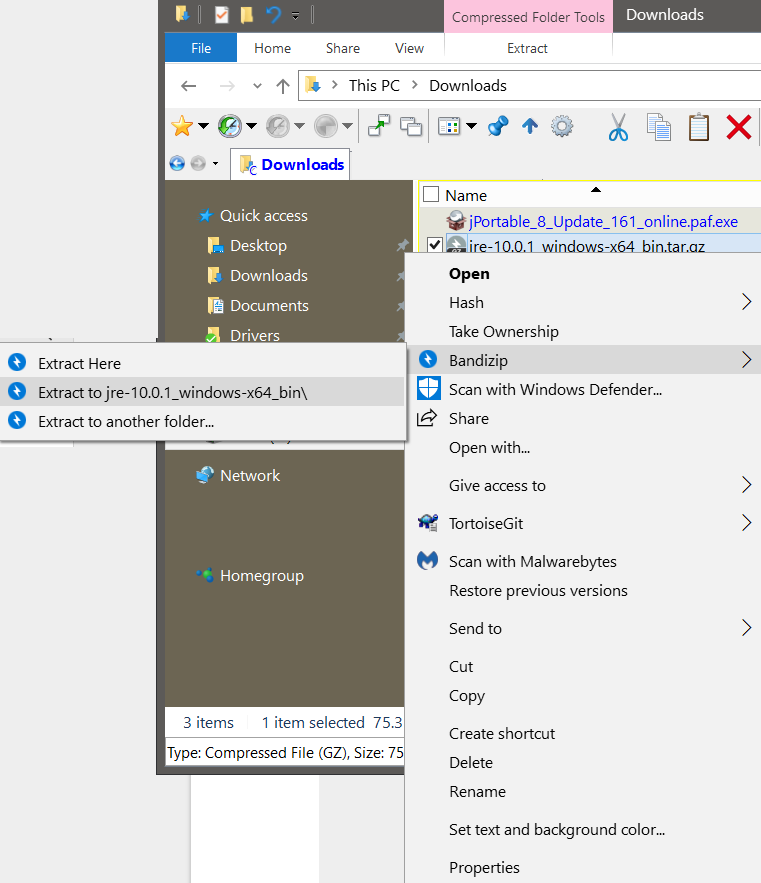Switch to the Home ribbon tab
The height and width of the screenshot is (883, 761).
pyautogui.click(x=272, y=48)
